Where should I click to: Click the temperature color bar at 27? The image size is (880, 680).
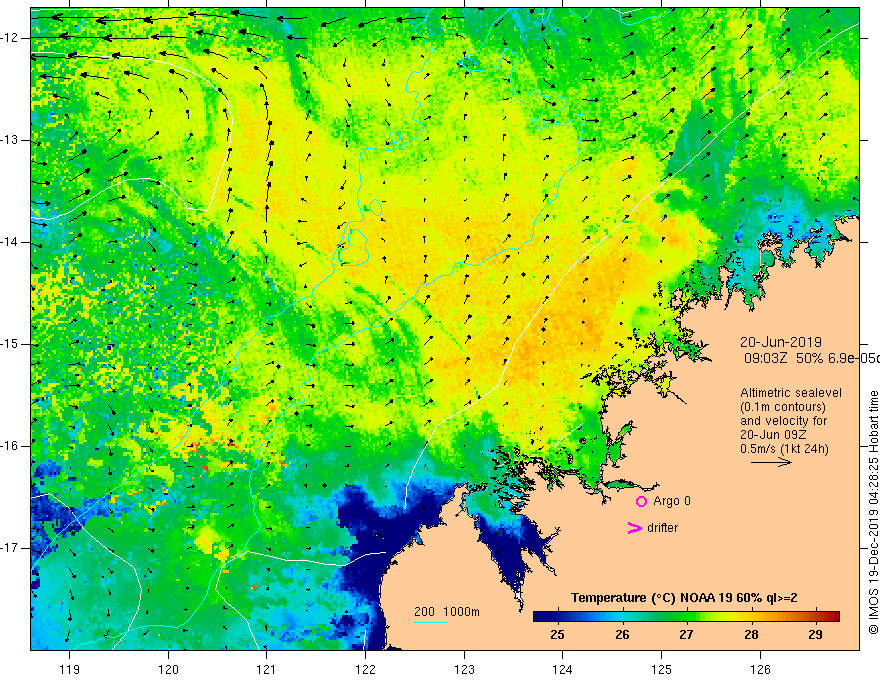(x=686, y=617)
